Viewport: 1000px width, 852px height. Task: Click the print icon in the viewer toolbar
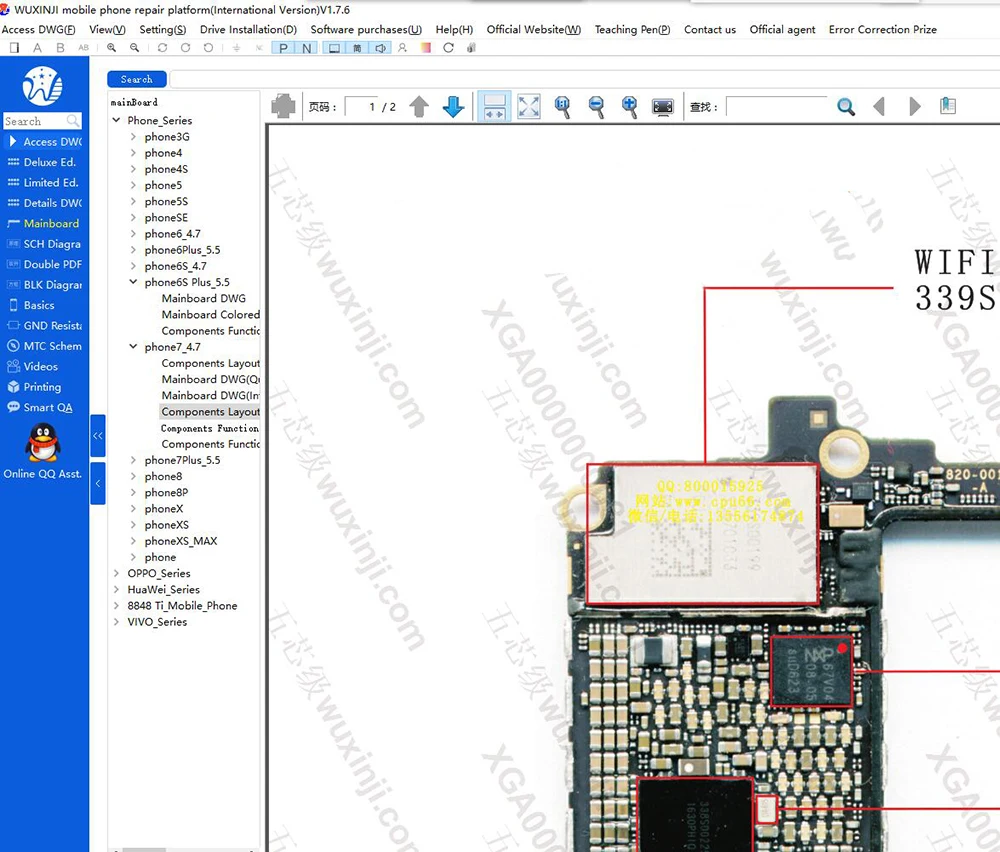[283, 106]
